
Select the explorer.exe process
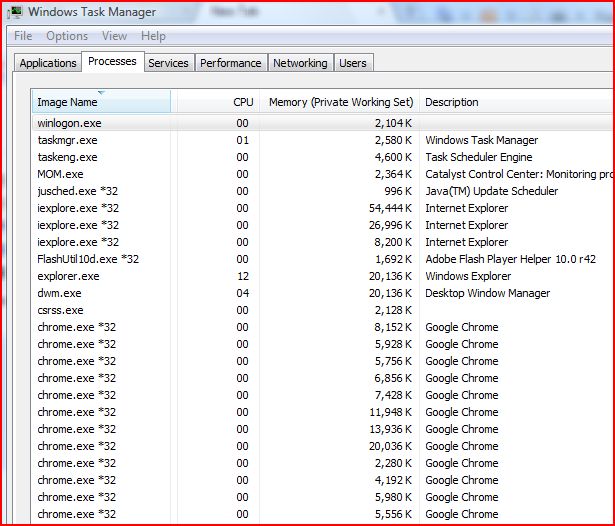(69, 276)
